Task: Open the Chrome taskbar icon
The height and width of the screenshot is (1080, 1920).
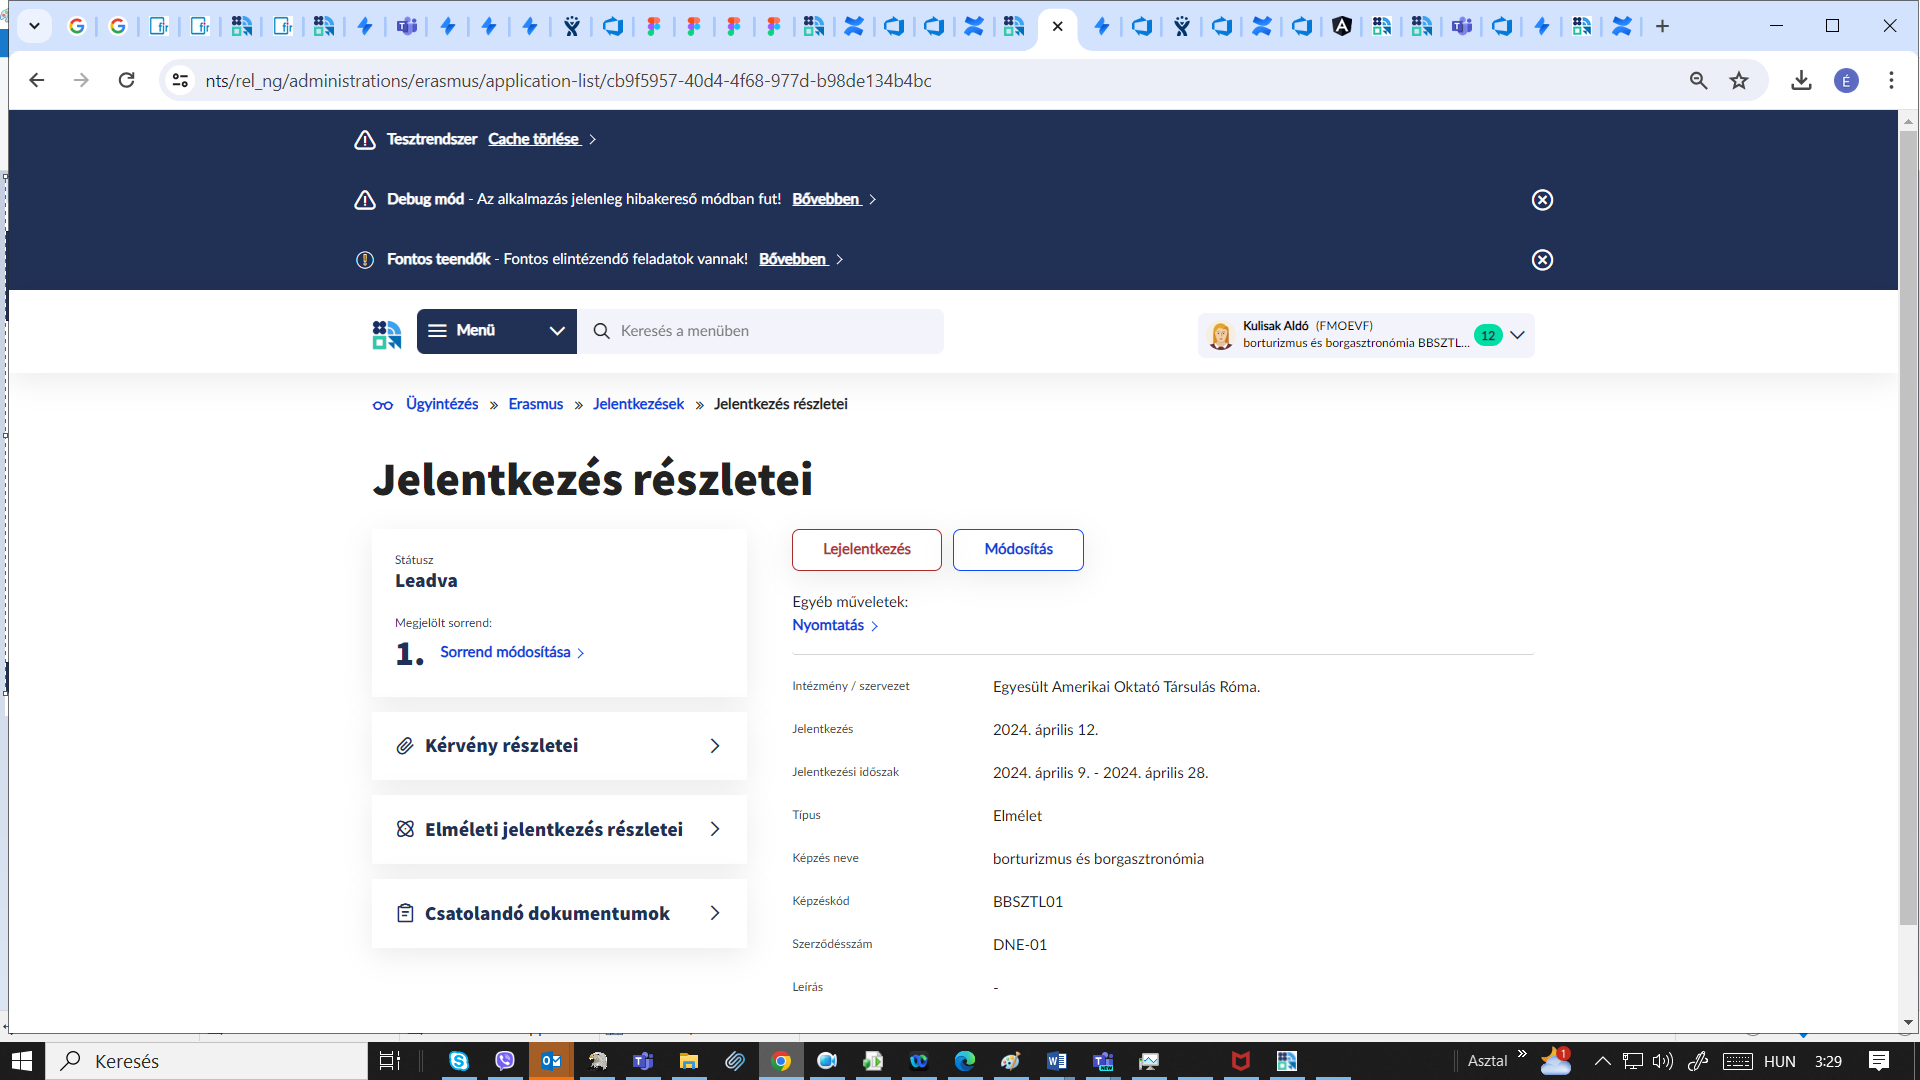Action: pos(781,1061)
